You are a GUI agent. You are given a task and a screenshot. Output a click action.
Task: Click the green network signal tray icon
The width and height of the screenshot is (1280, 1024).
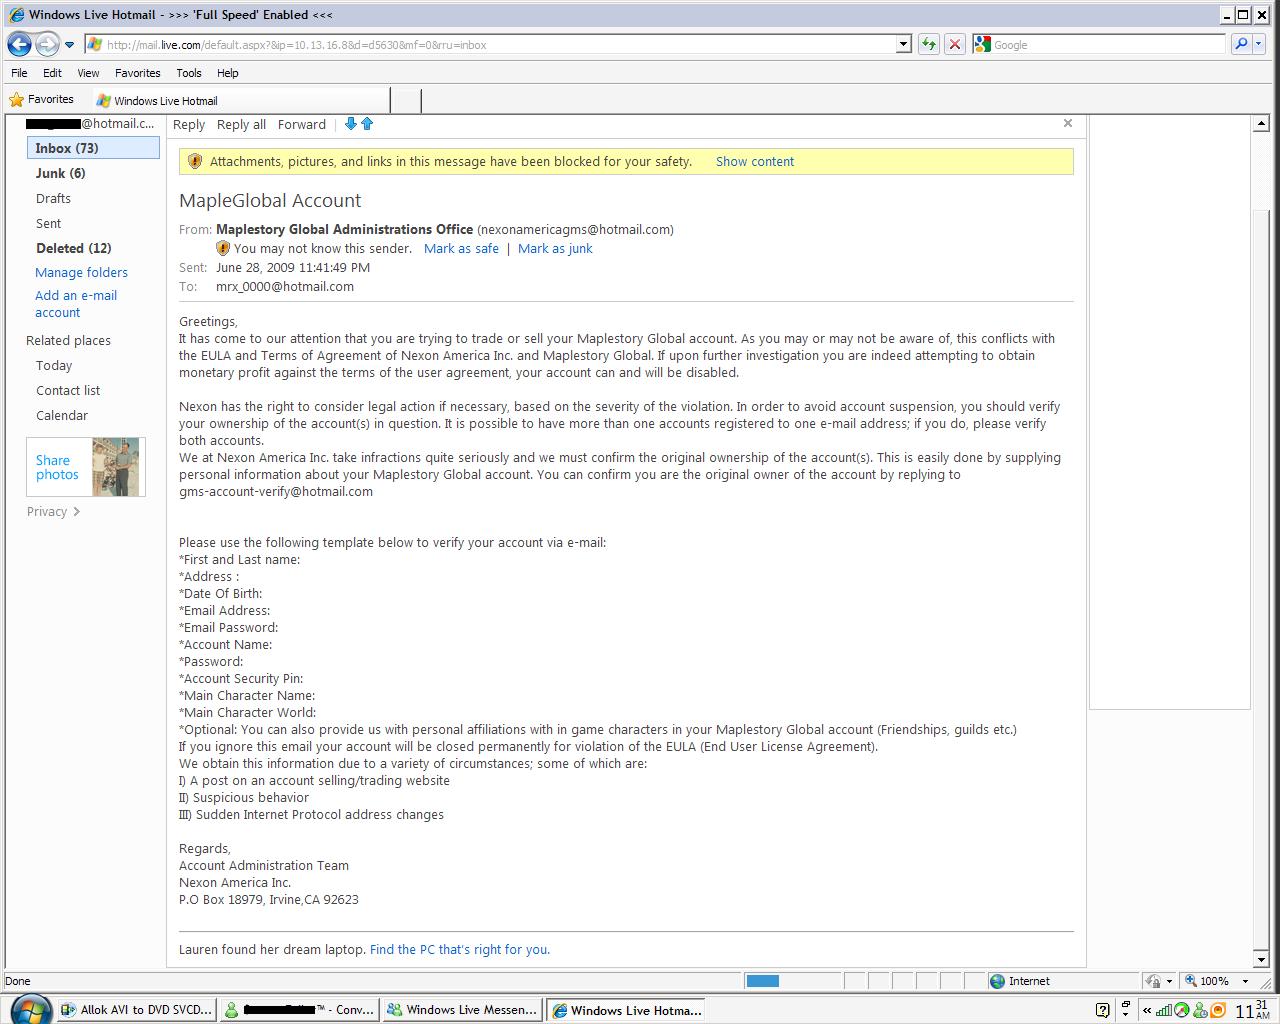(x=1164, y=1010)
